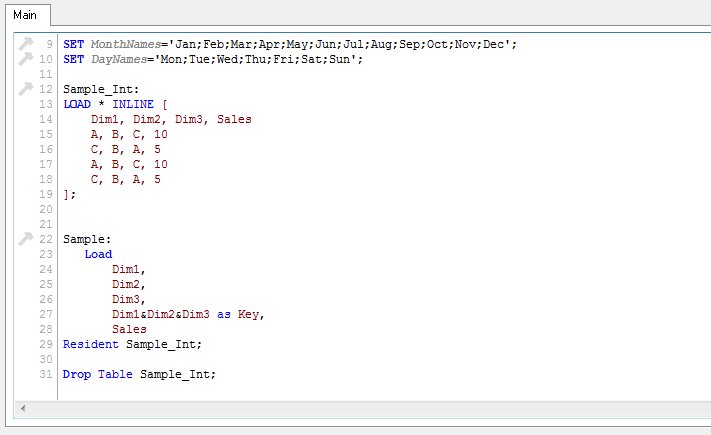Viewport: 711px width, 435px height.
Task: Click the data row on line 16
Action: pyautogui.click(x=125, y=149)
